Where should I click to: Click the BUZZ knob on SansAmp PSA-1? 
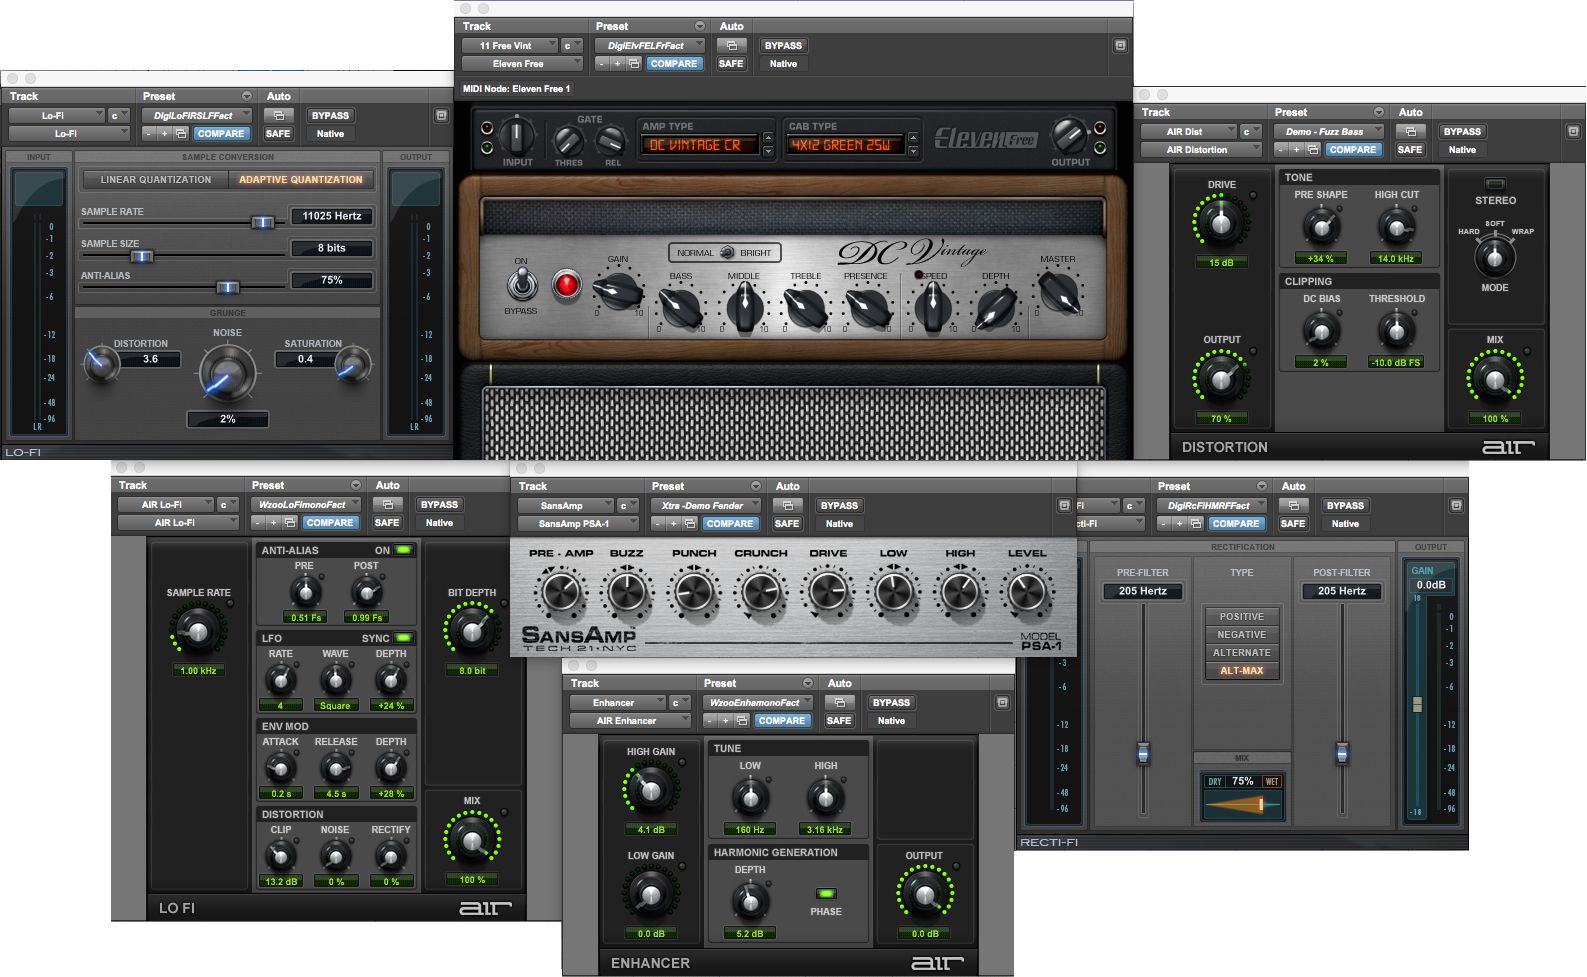[626, 592]
